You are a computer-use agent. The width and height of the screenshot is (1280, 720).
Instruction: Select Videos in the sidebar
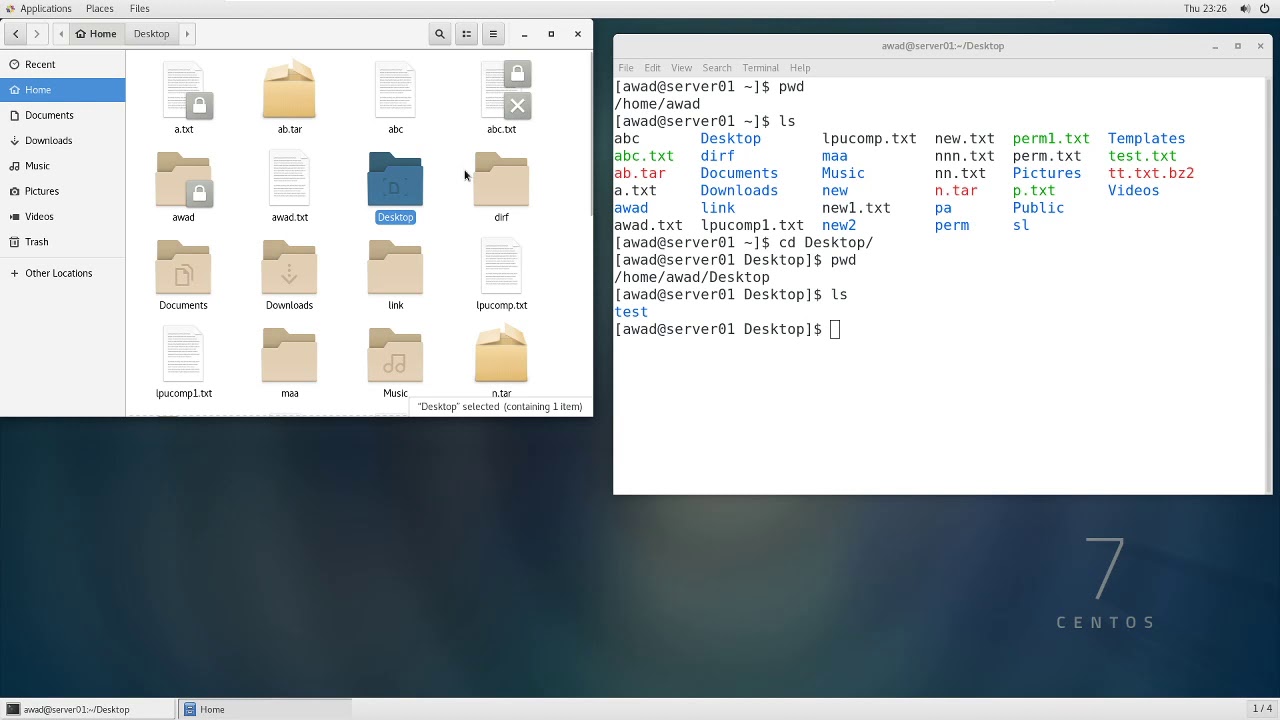[x=62, y=216]
